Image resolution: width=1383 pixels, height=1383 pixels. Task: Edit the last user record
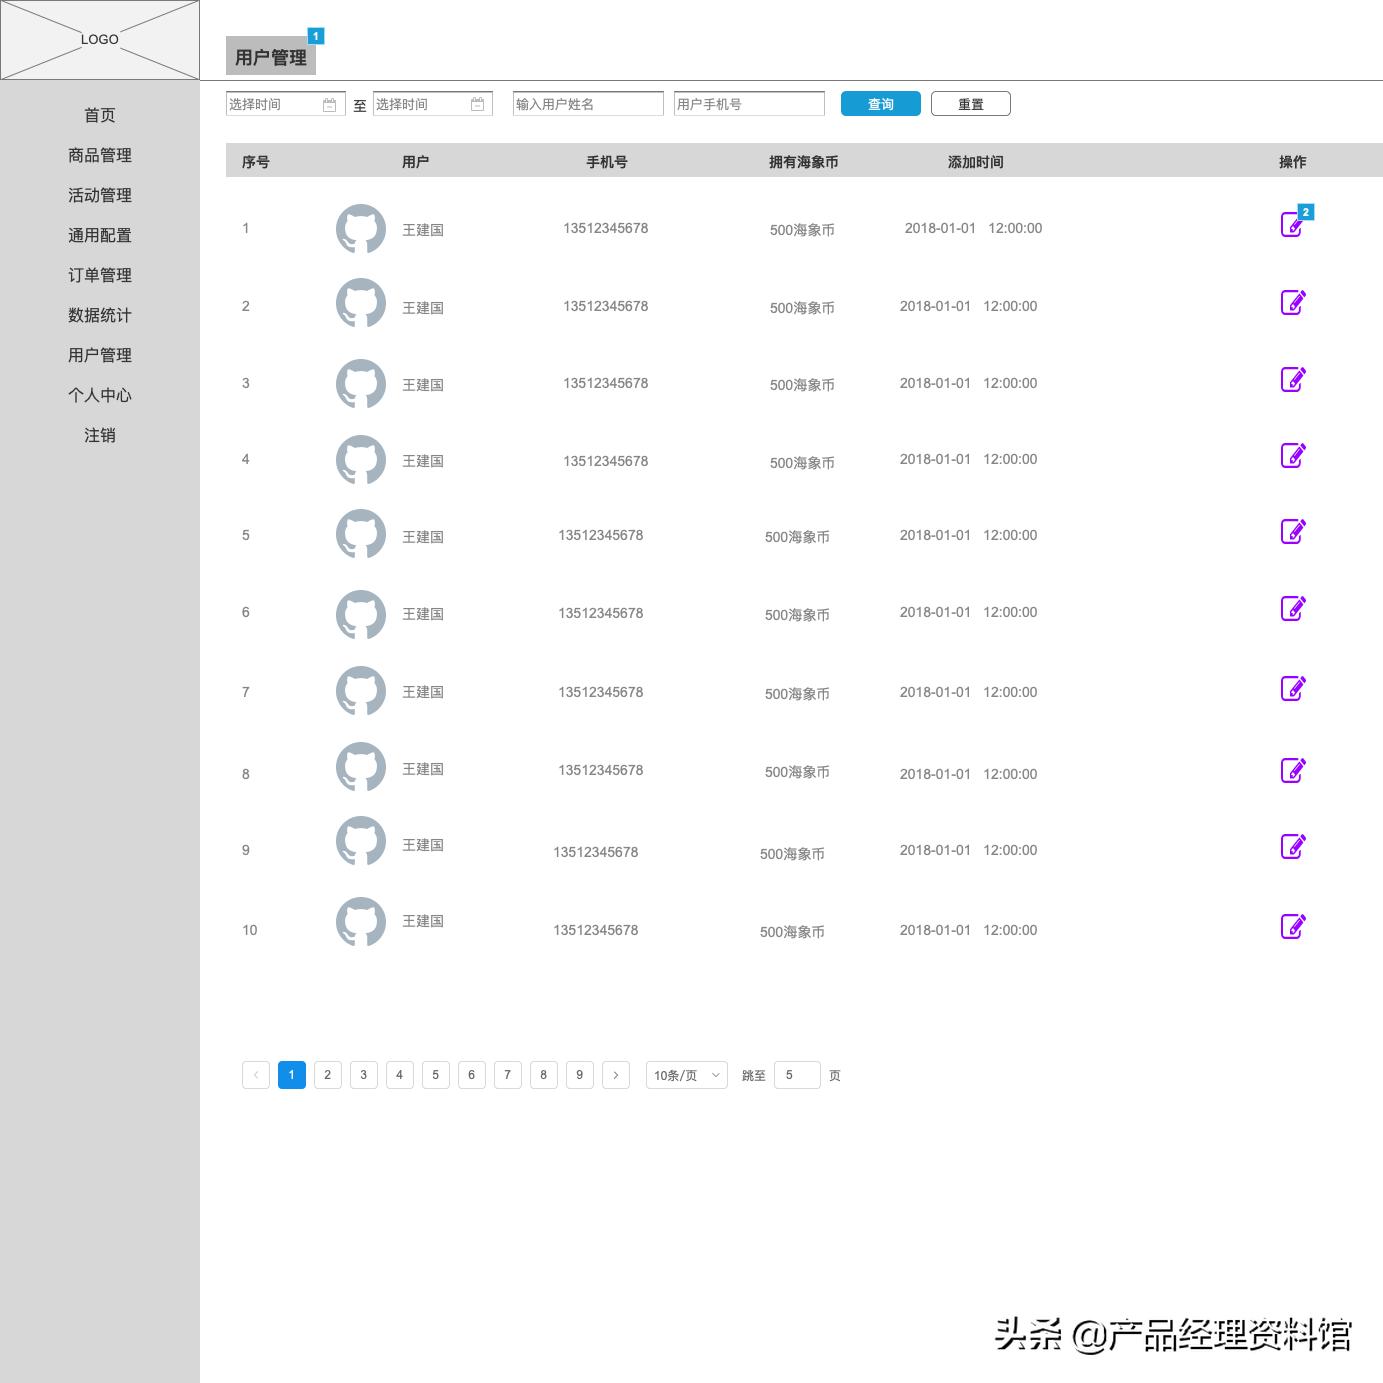(x=1292, y=926)
